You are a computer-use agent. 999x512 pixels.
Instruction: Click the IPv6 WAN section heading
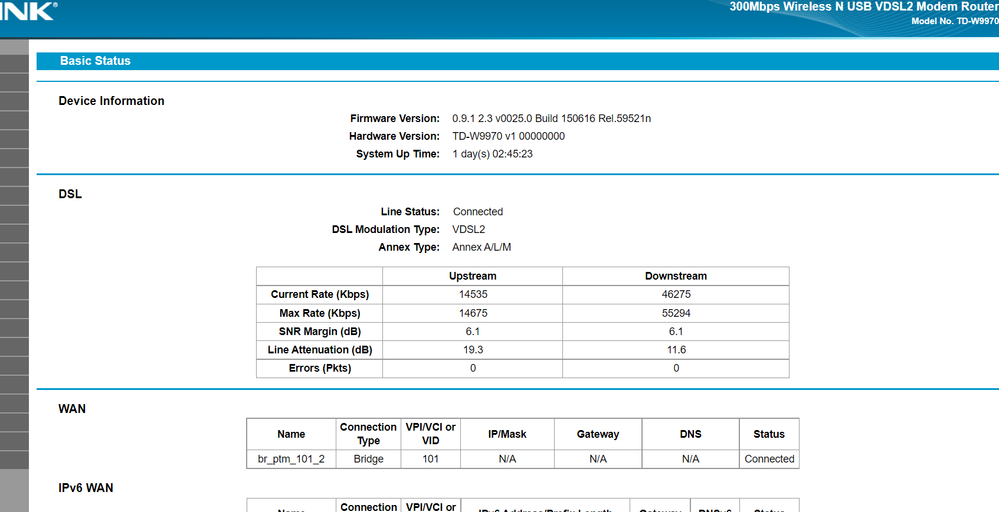[85, 488]
